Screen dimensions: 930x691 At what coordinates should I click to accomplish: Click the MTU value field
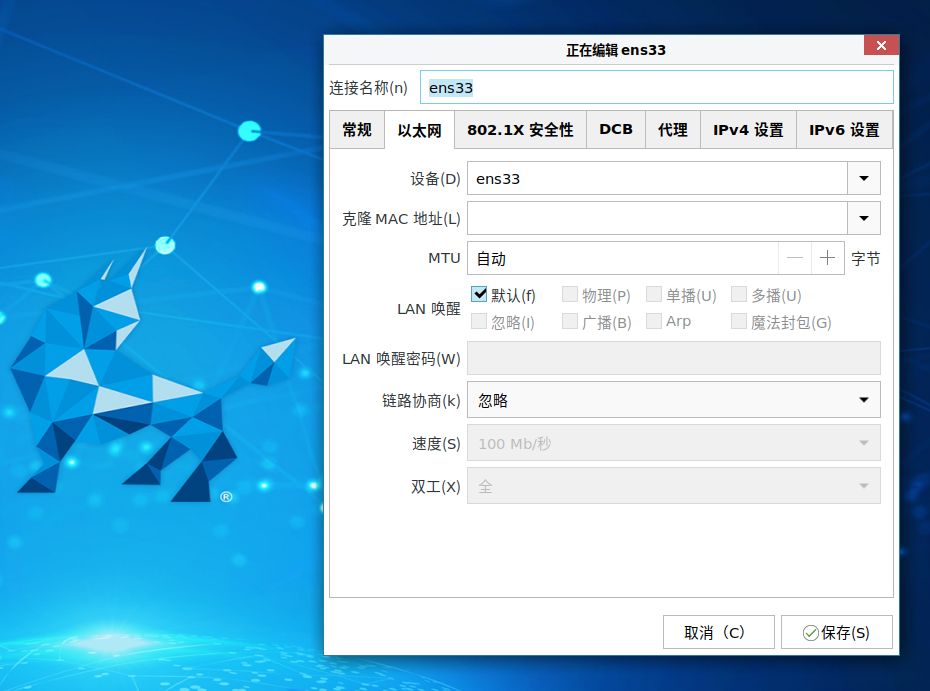coord(622,258)
